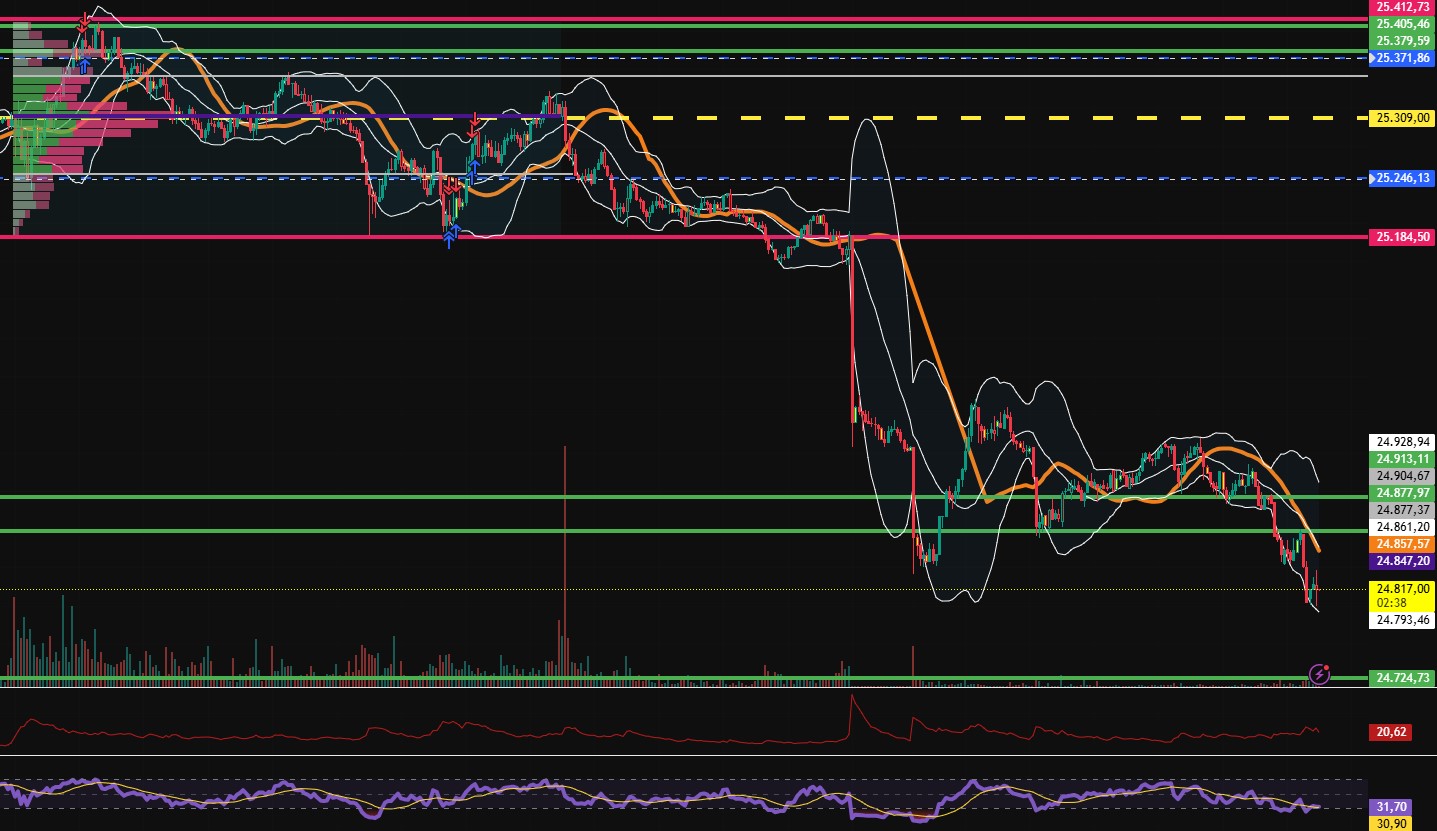Expand the 25.246,13 blue alert label

tap(1402, 179)
